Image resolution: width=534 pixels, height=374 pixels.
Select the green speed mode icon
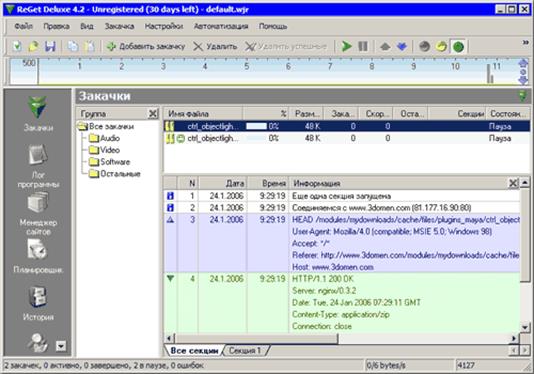point(458,47)
